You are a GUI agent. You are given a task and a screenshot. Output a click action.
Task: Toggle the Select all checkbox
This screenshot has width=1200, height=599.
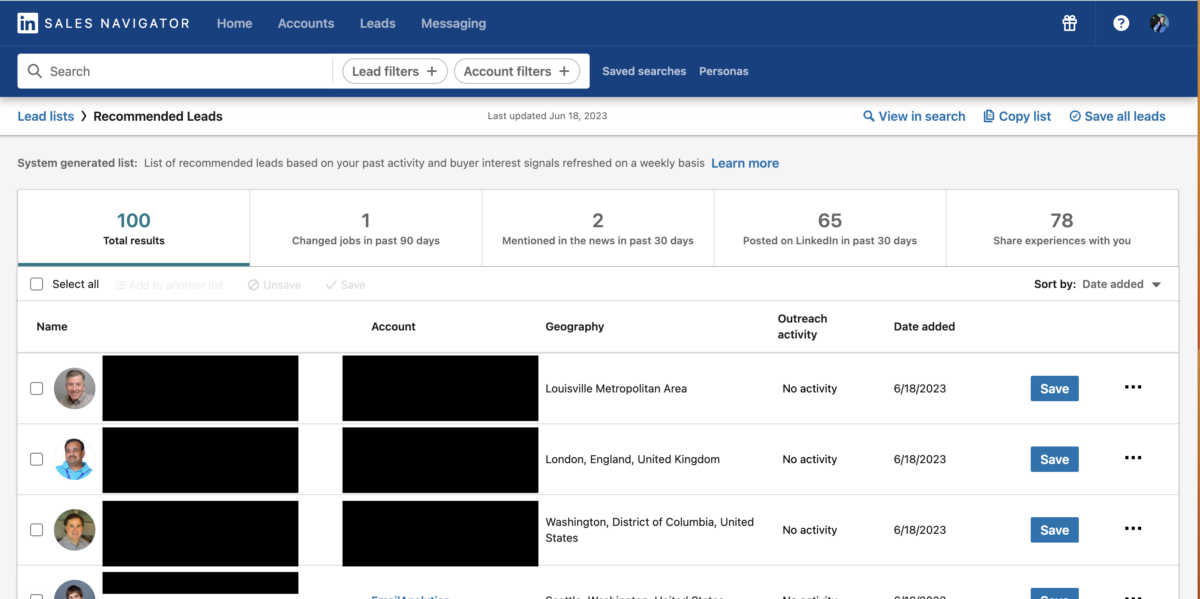coord(37,284)
